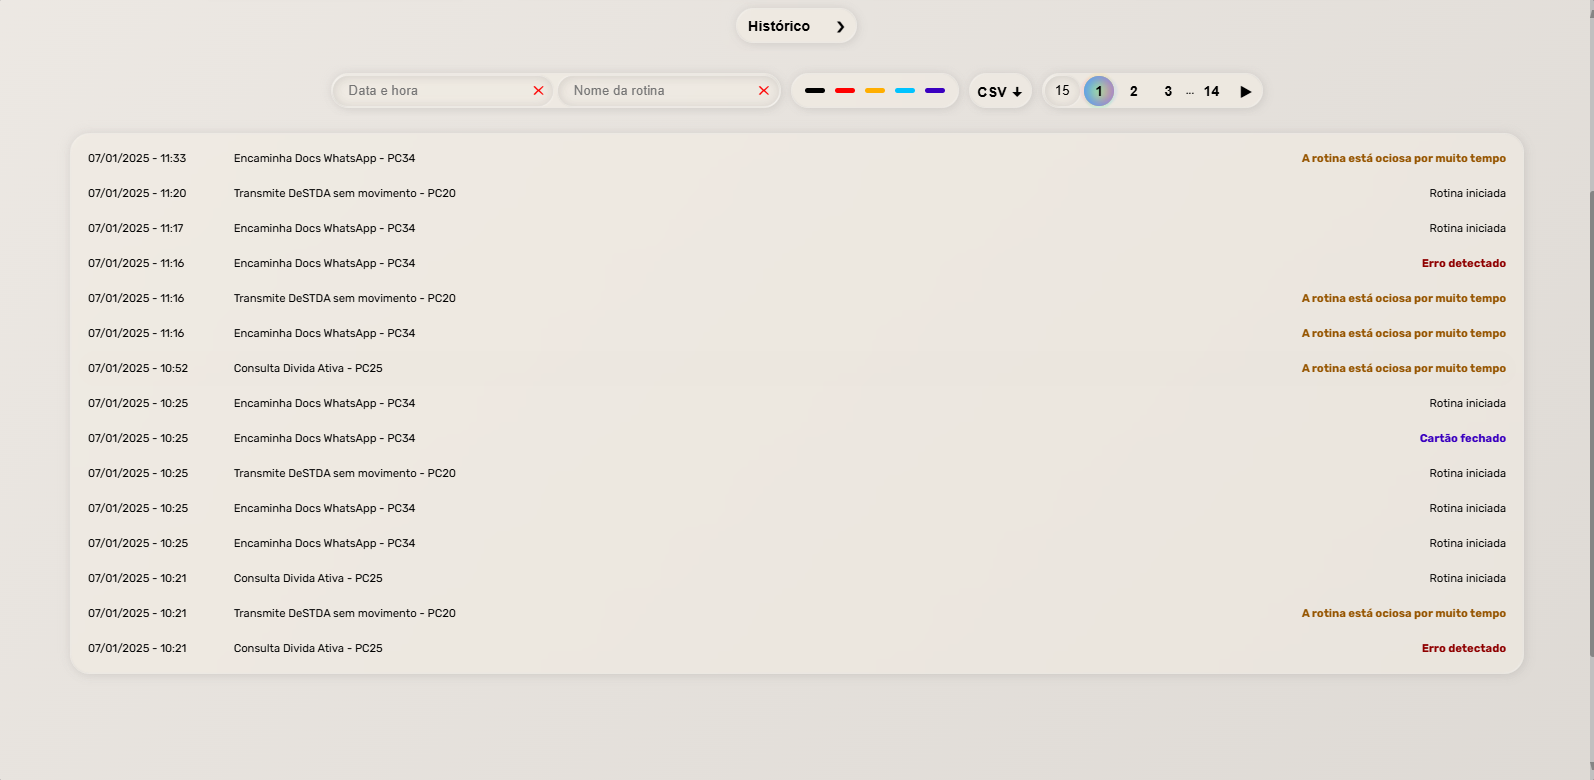
Task: Clear the Data e hora filter
Action: point(538,91)
